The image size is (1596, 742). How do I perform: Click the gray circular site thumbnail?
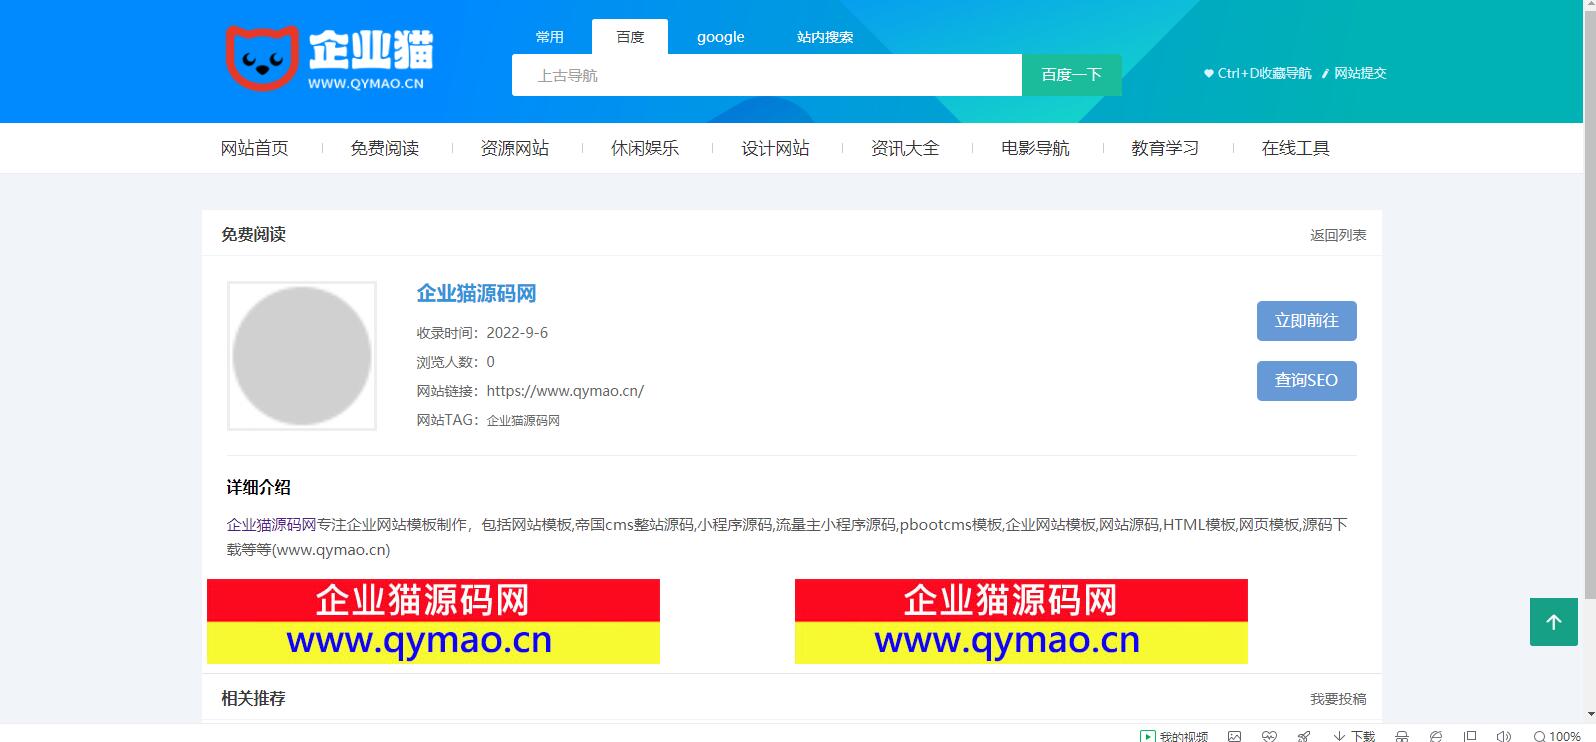302,356
